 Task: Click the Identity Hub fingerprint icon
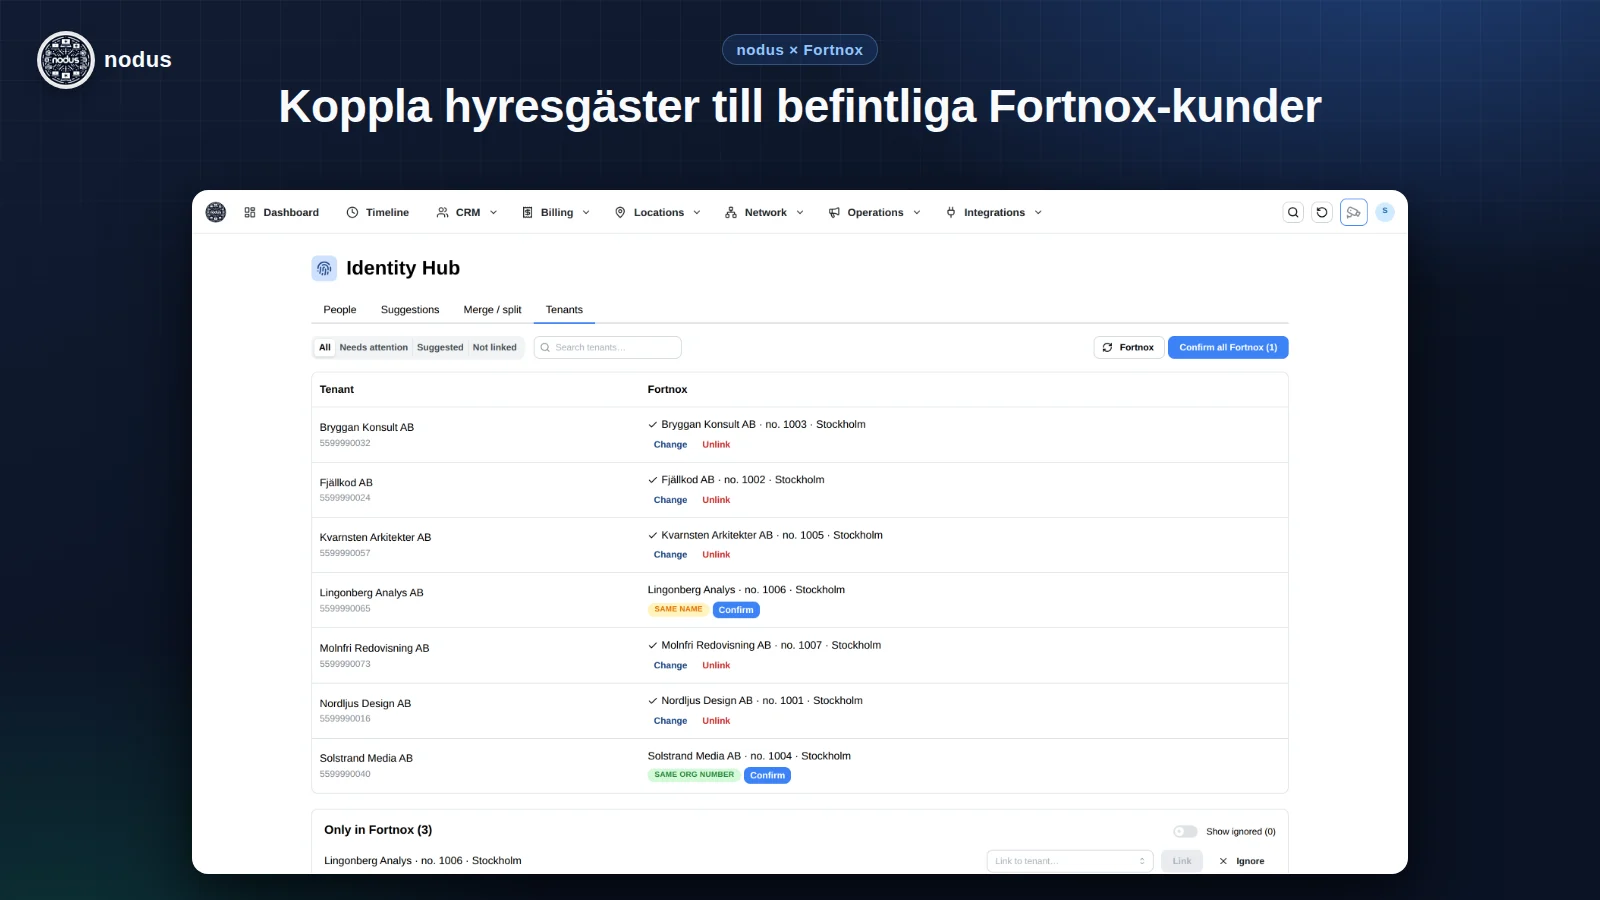324,268
